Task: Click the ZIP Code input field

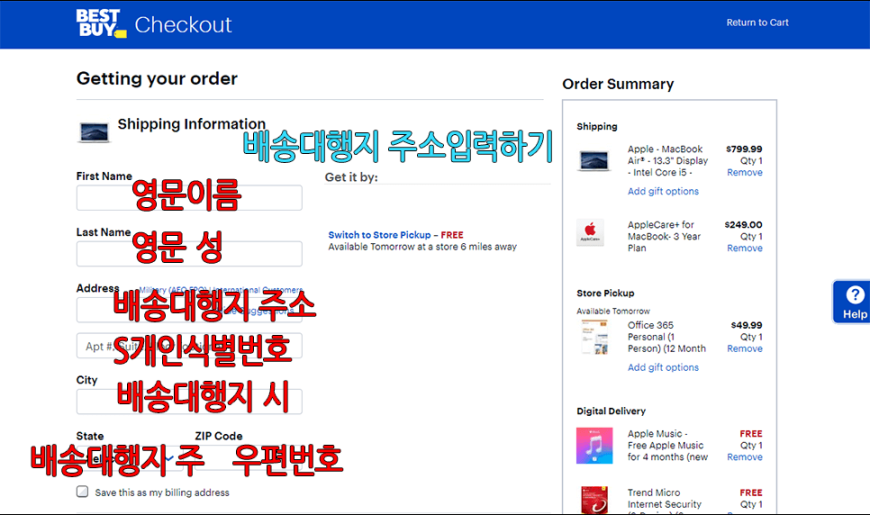Action: click(249, 458)
